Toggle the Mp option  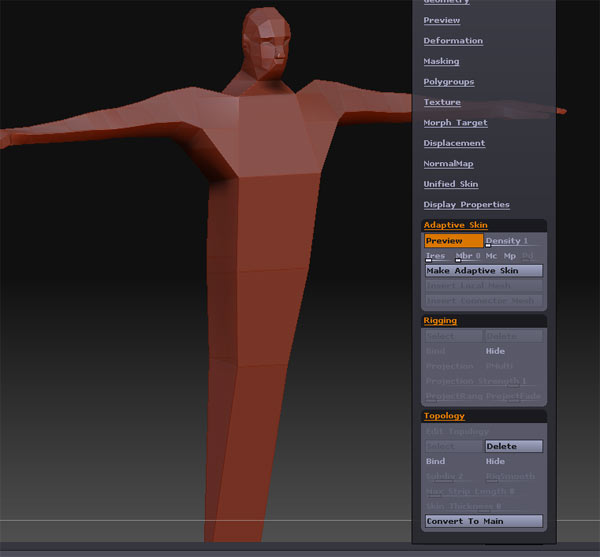point(510,256)
